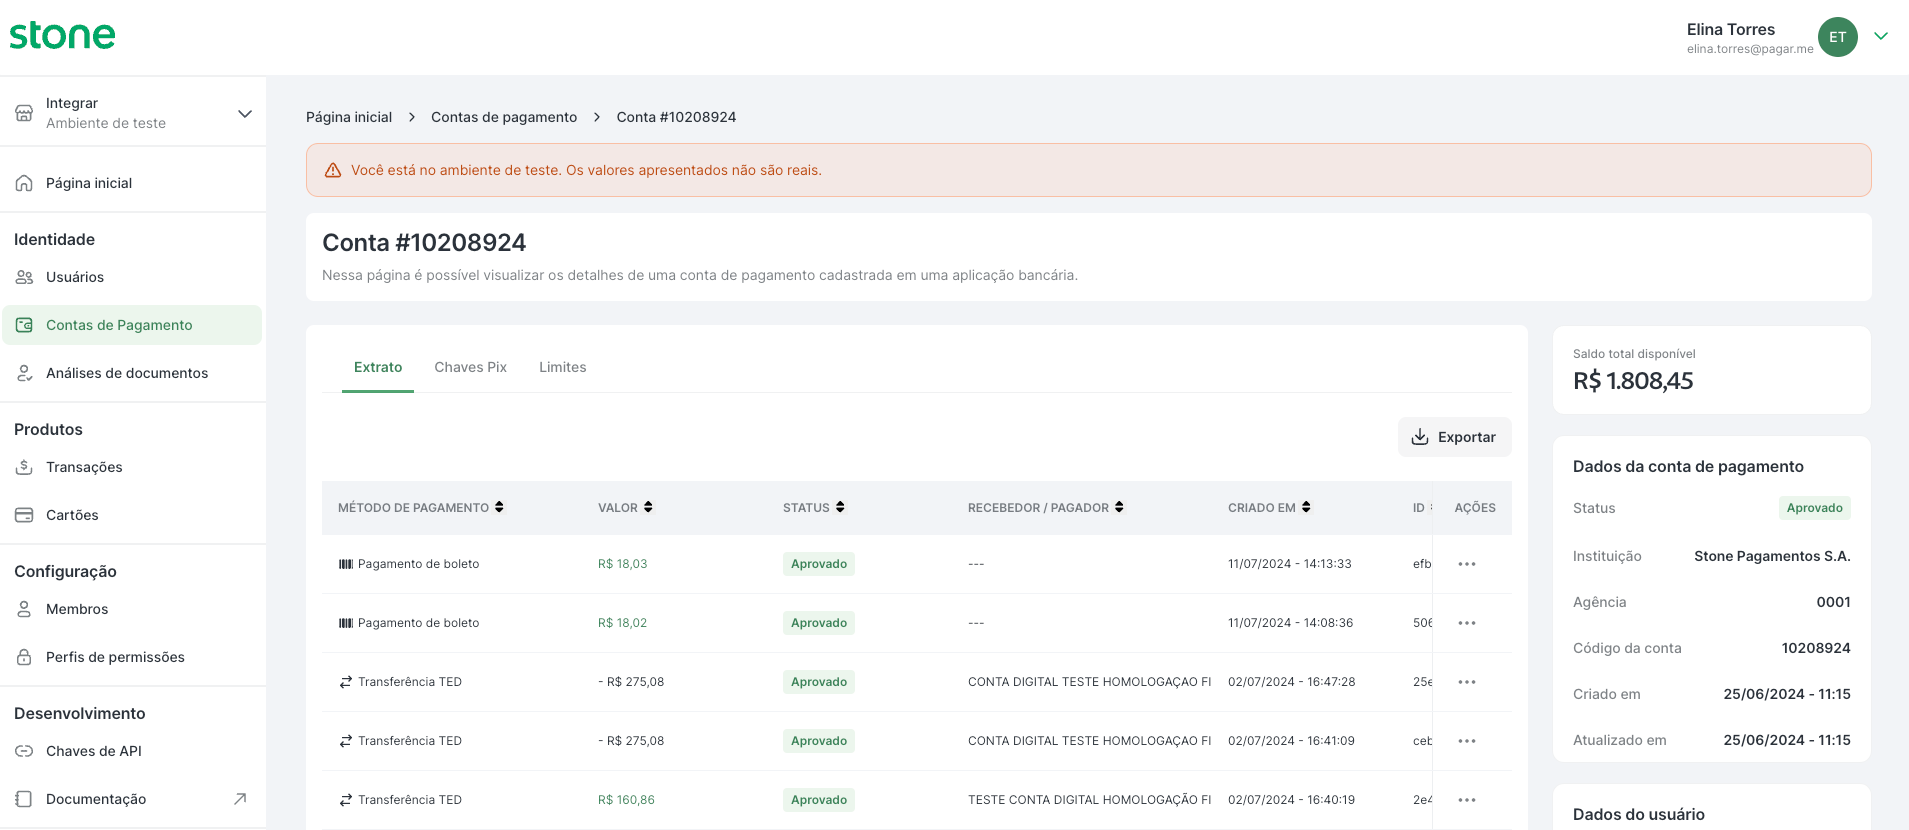Open actions for TED created 16:41:09
Viewport: 1909px width, 830px height.
point(1467,741)
